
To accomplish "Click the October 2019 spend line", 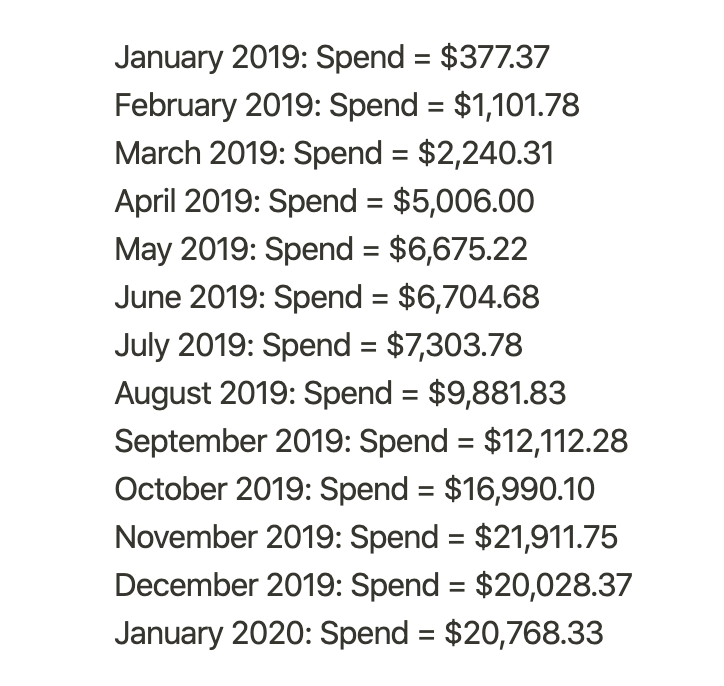I will pyautogui.click(x=355, y=490).
